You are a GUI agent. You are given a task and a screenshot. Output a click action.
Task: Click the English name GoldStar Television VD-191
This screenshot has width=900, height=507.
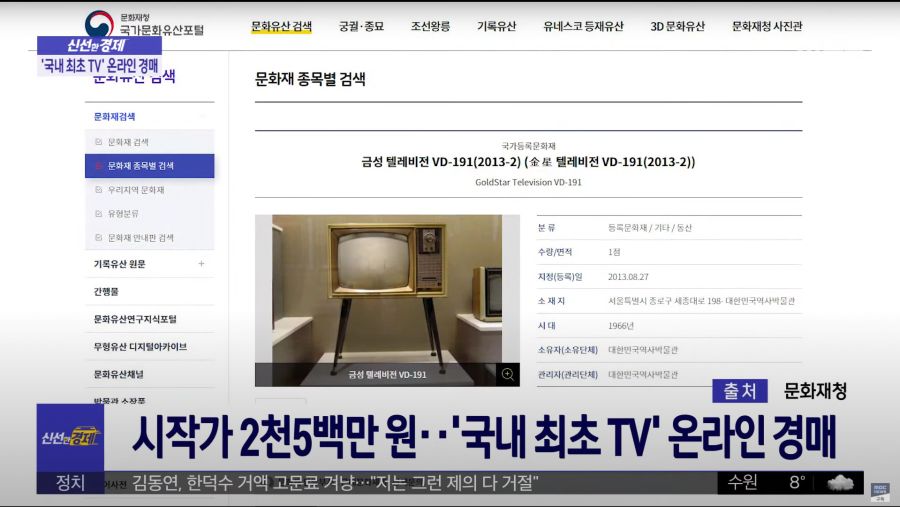(528, 183)
